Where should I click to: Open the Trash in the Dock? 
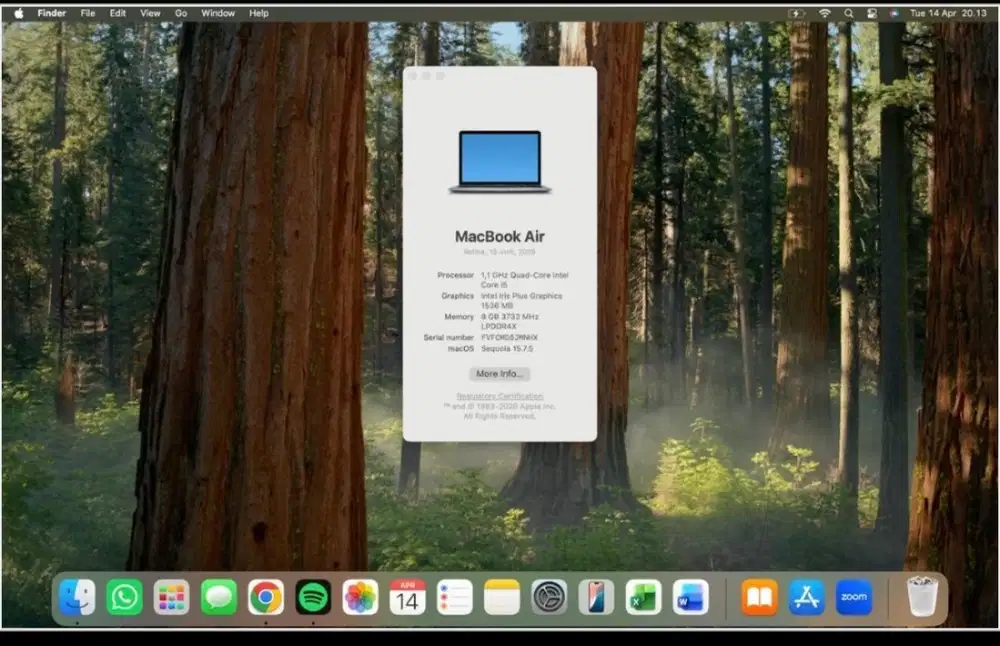922,596
